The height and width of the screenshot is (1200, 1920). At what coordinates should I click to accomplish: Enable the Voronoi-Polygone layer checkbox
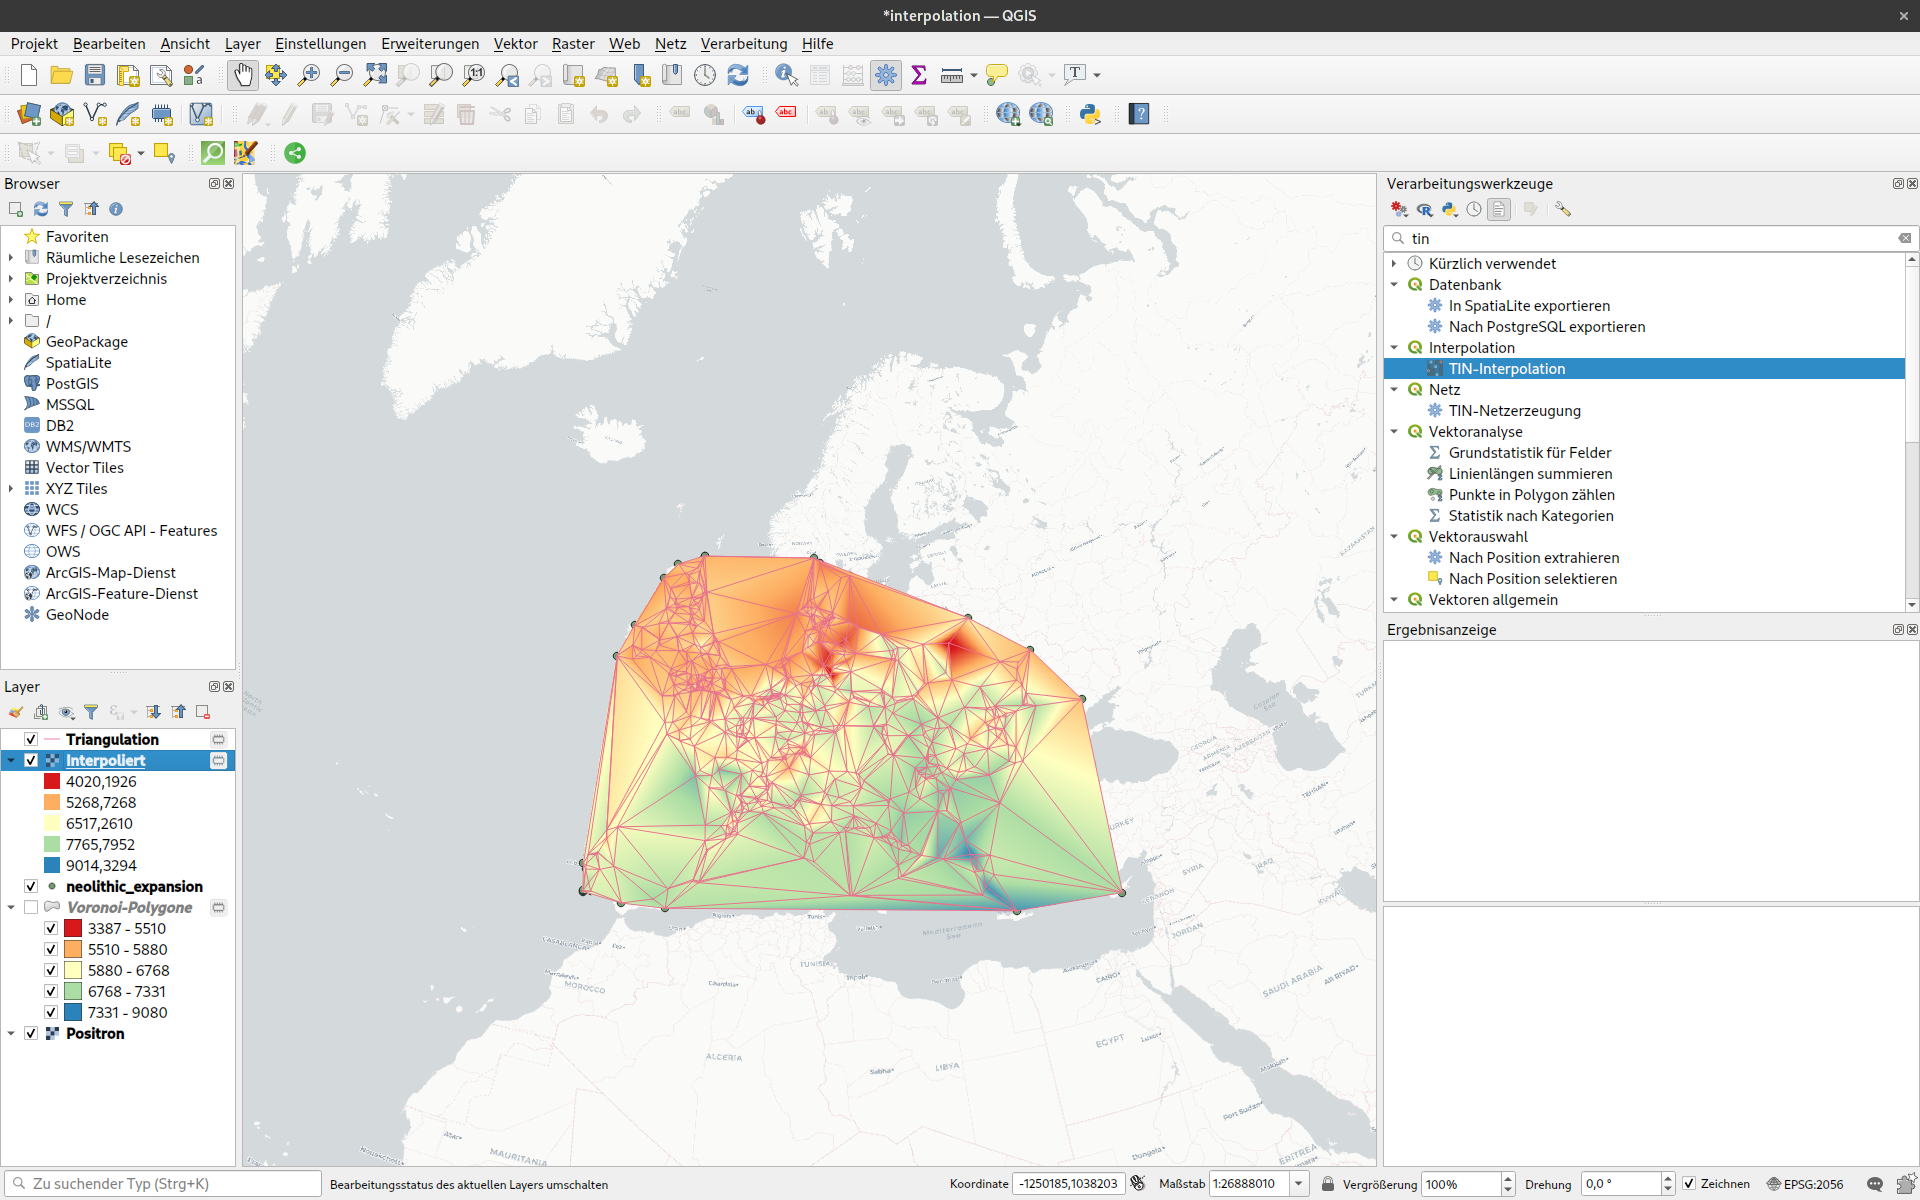31,907
